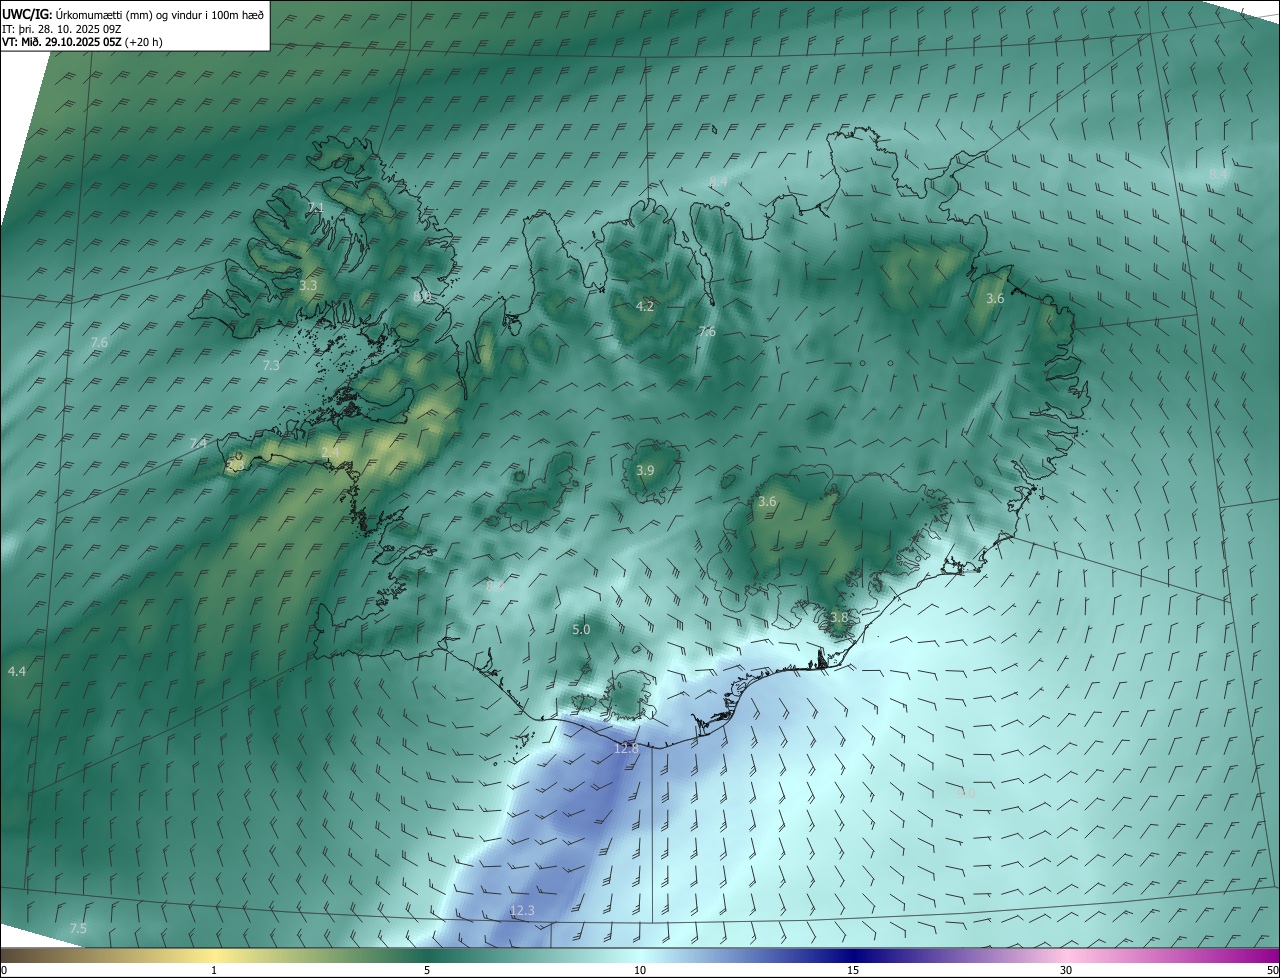The height and width of the screenshot is (978, 1280).
Task: Click the 4.2 value label on the map
Action: pos(645,306)
